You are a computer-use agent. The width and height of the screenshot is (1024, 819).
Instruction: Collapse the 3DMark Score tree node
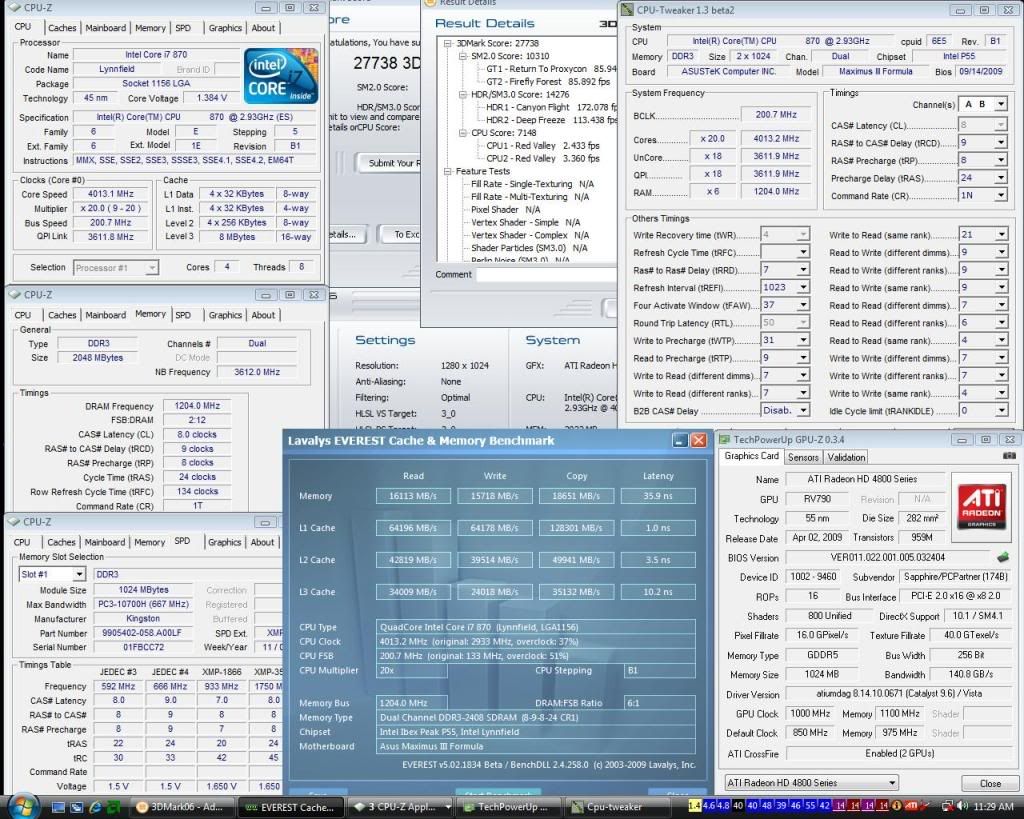(x=447, y=44)
